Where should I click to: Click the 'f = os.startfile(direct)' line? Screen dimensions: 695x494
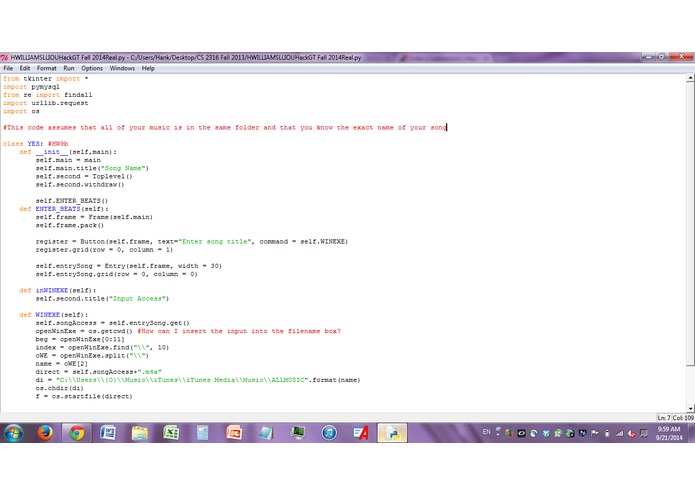(x=84, y=396)
